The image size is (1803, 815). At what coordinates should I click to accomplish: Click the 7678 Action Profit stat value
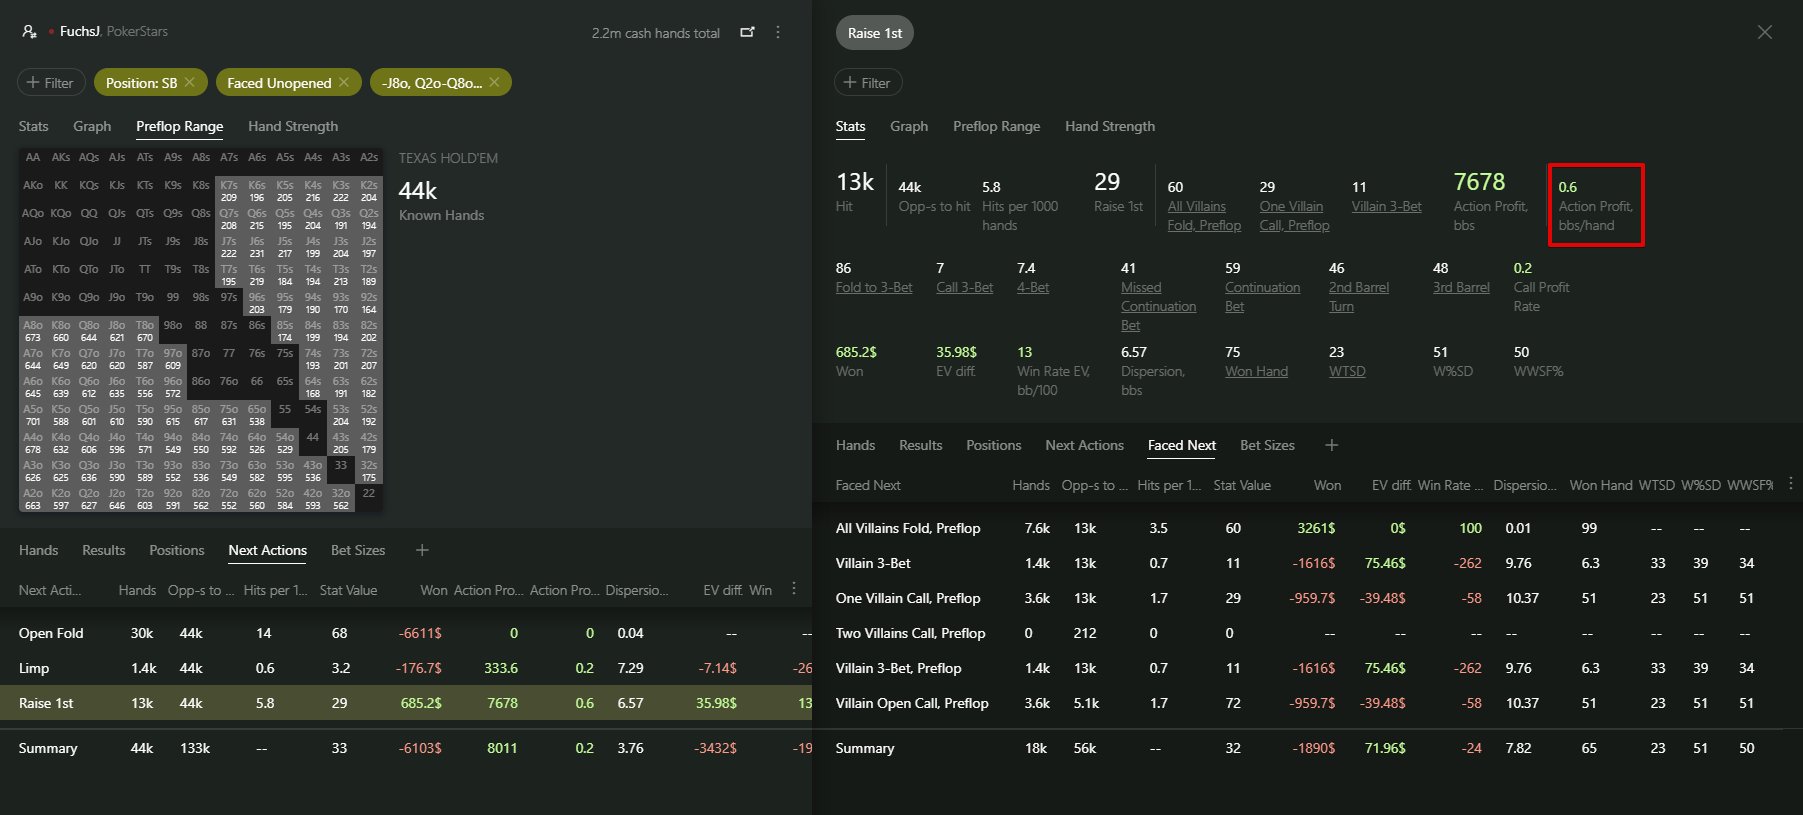pyautogui.click(x=1479, y=182)
